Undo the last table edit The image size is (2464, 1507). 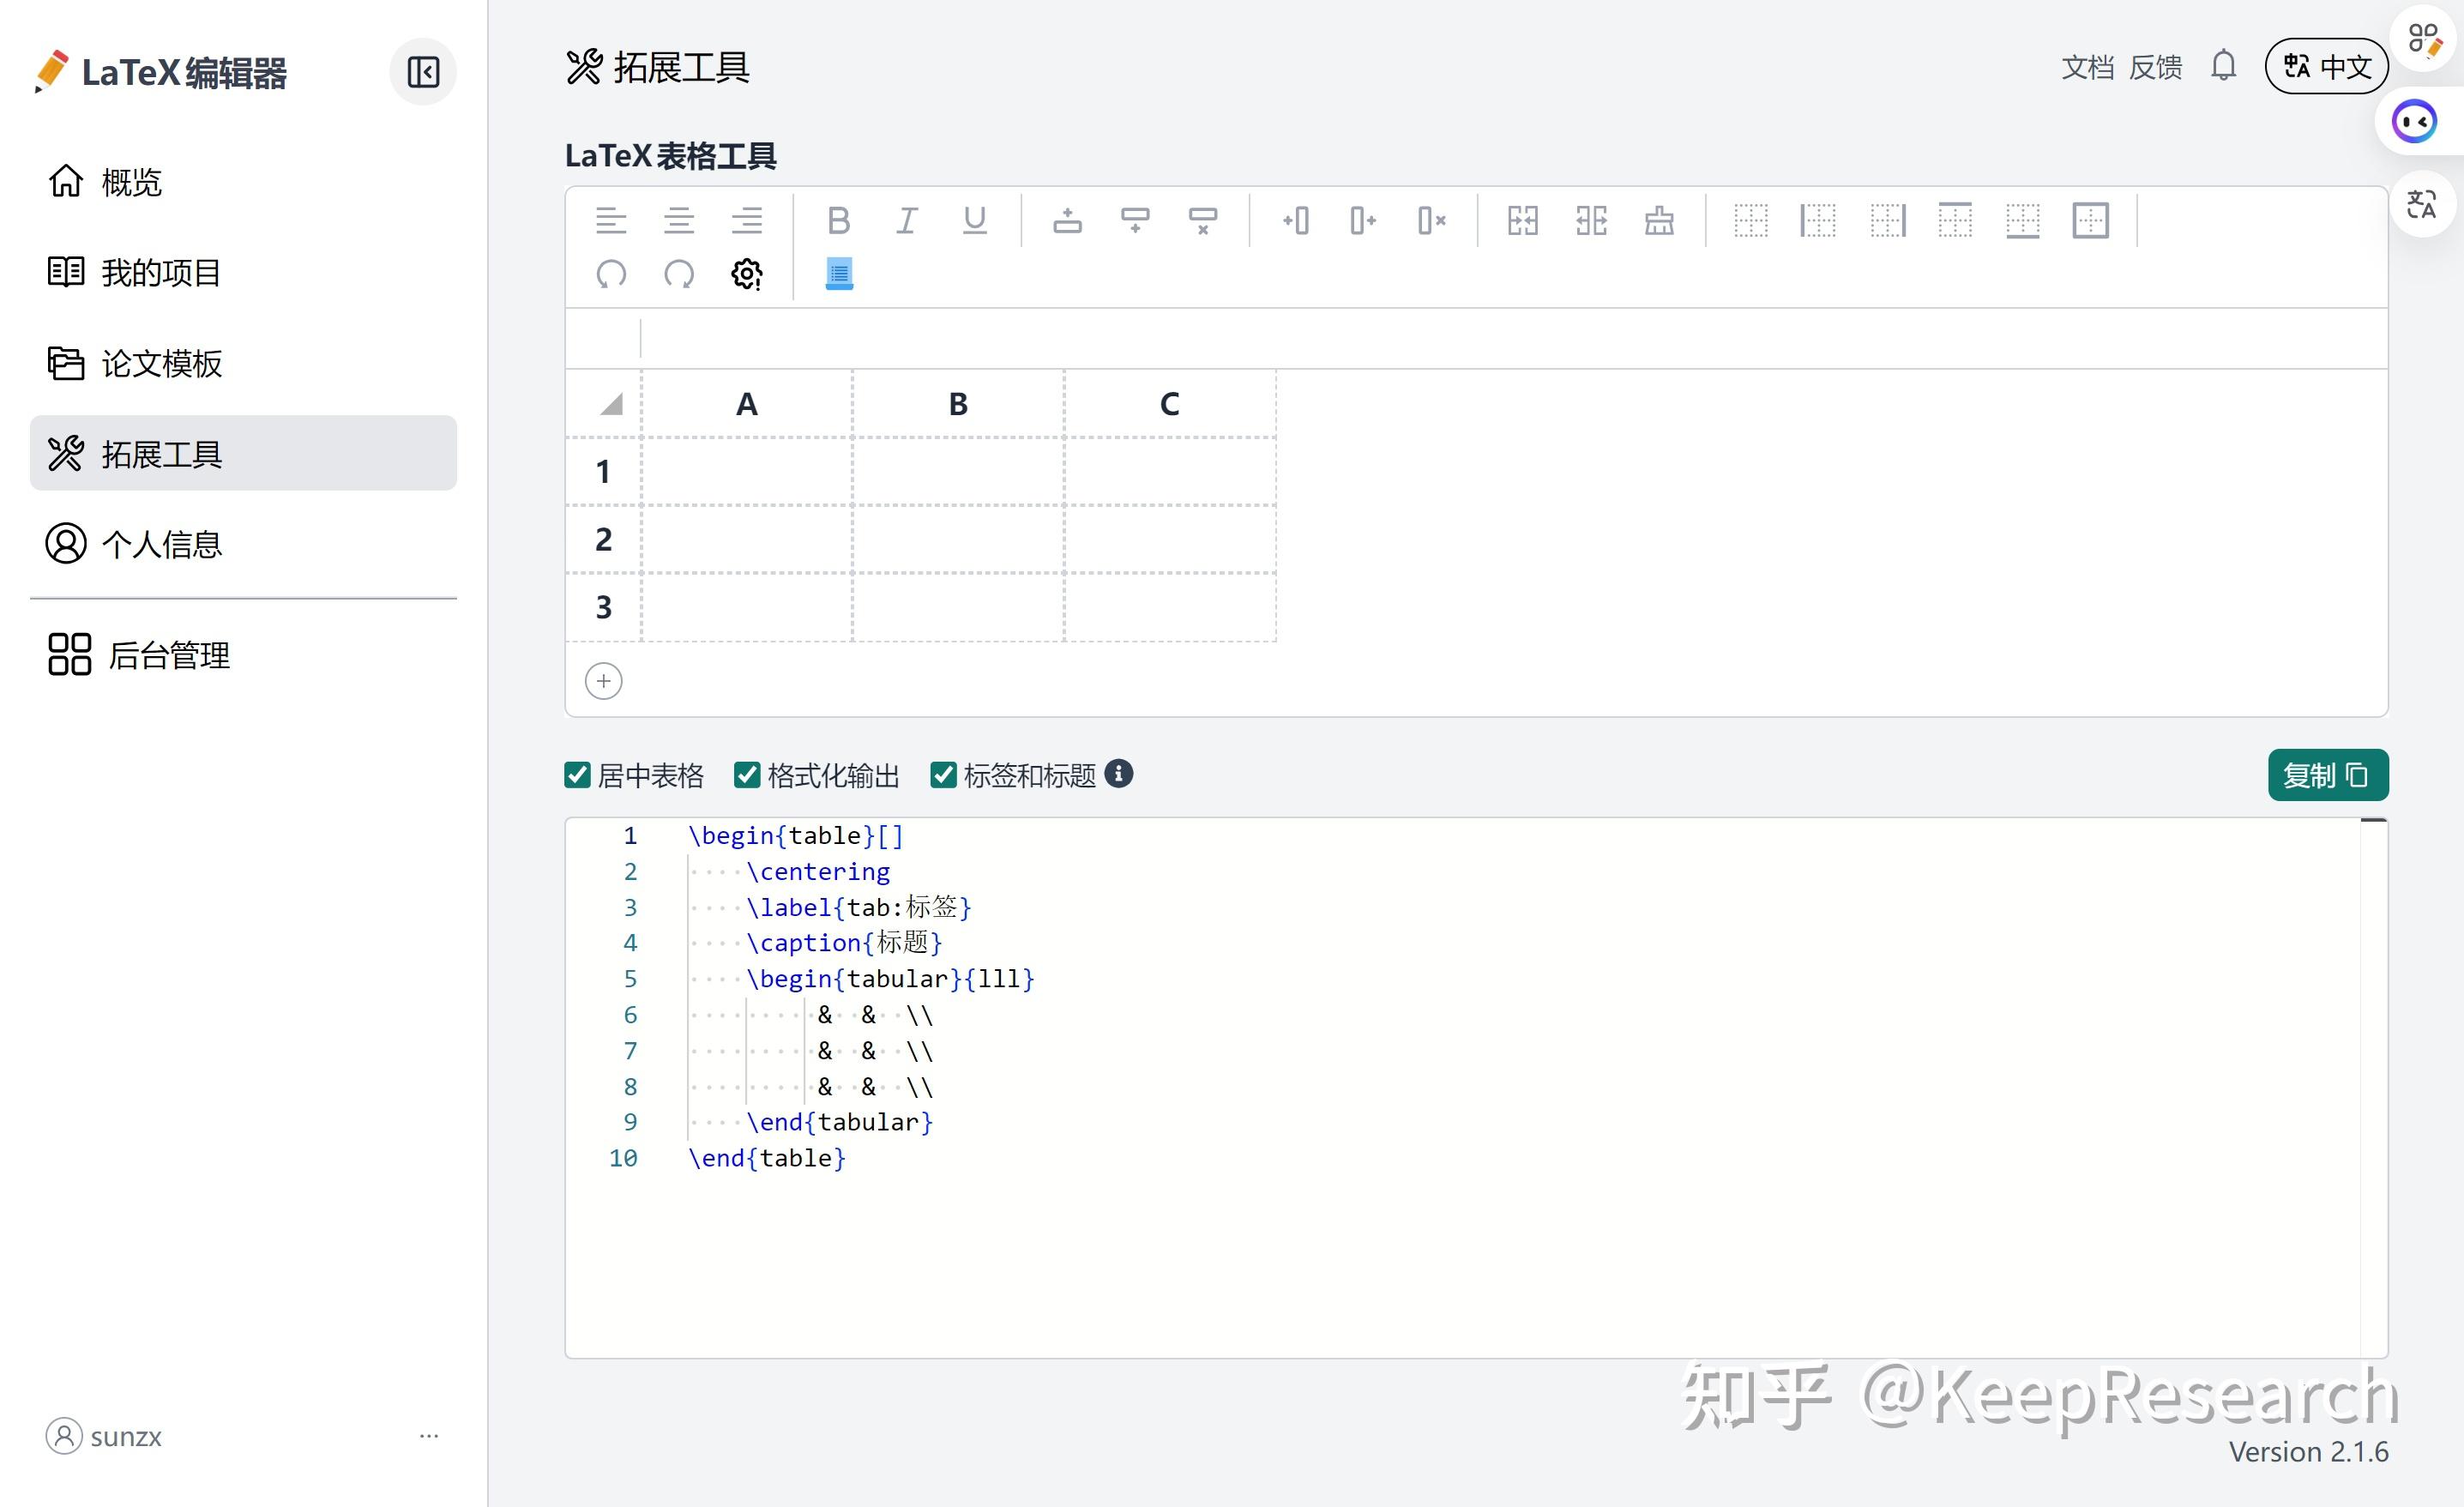[612, 274]
